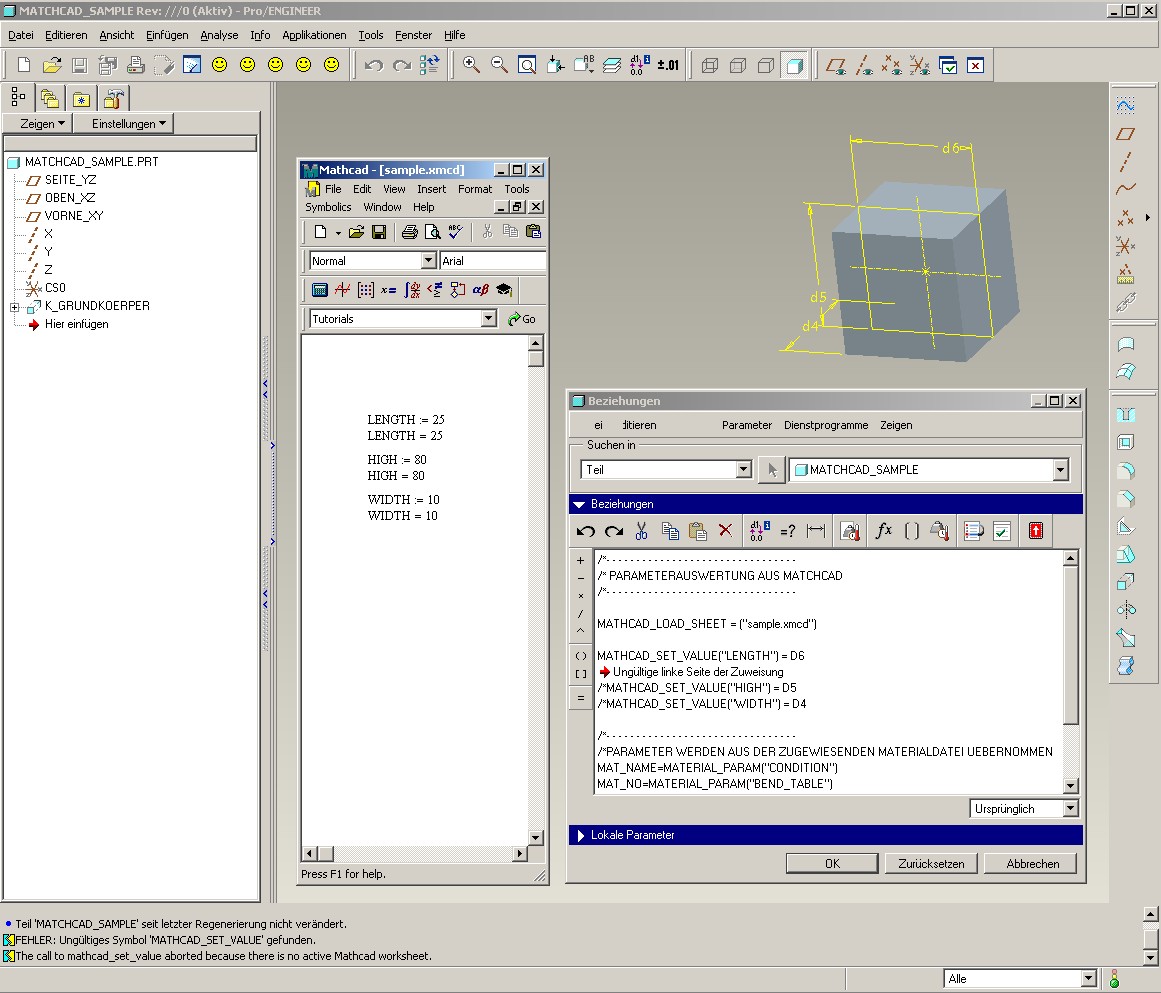Expand the K_GRUNDKOERPER tree node
This screenshot has width=1161, height=993.
(x=14, y=307)
